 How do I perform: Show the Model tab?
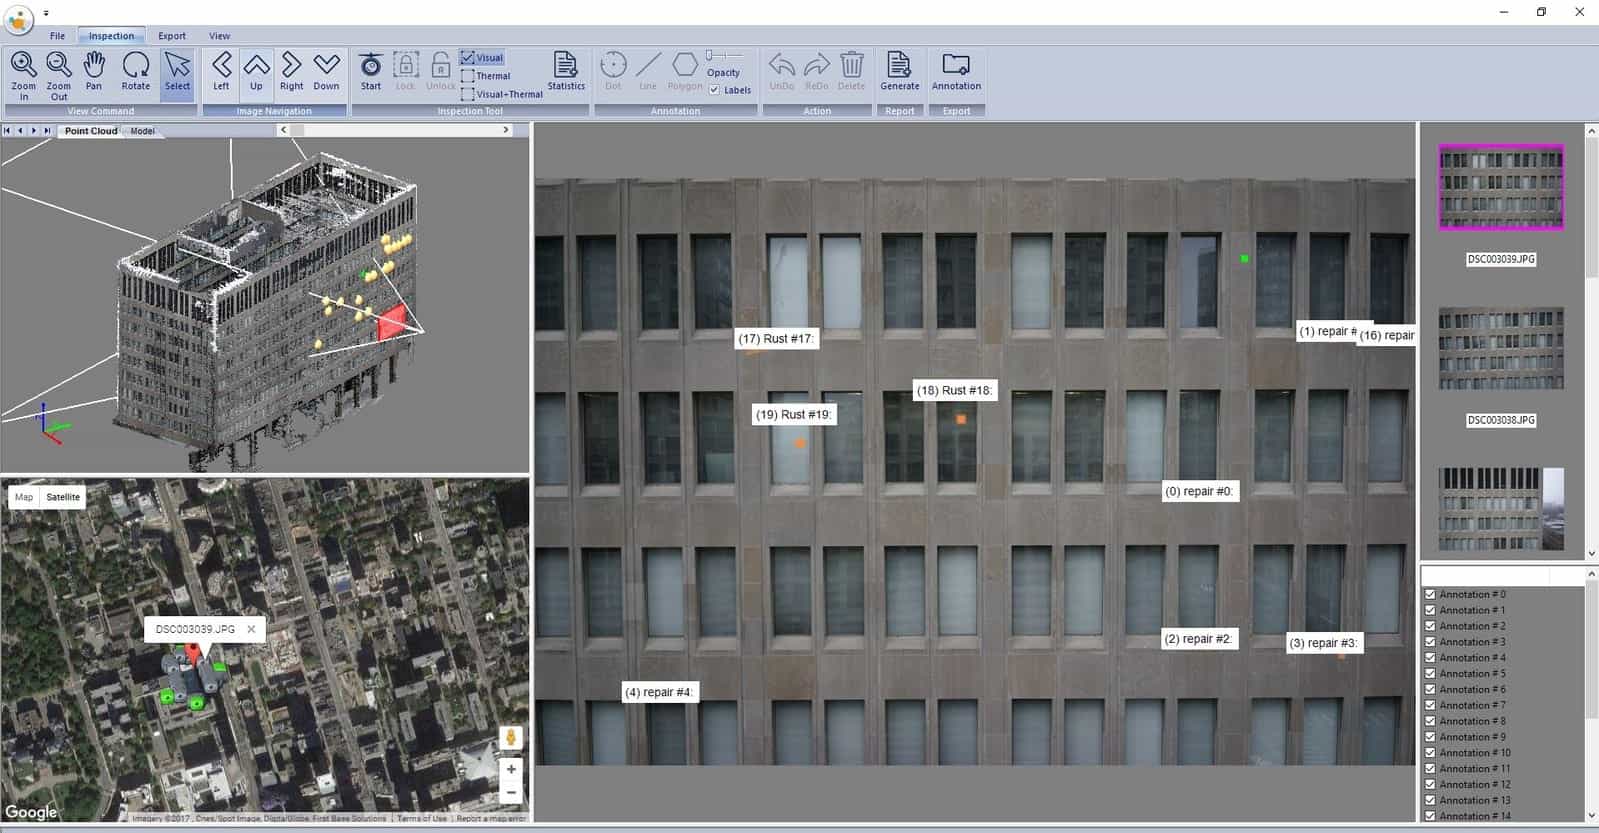pos(143,131)
